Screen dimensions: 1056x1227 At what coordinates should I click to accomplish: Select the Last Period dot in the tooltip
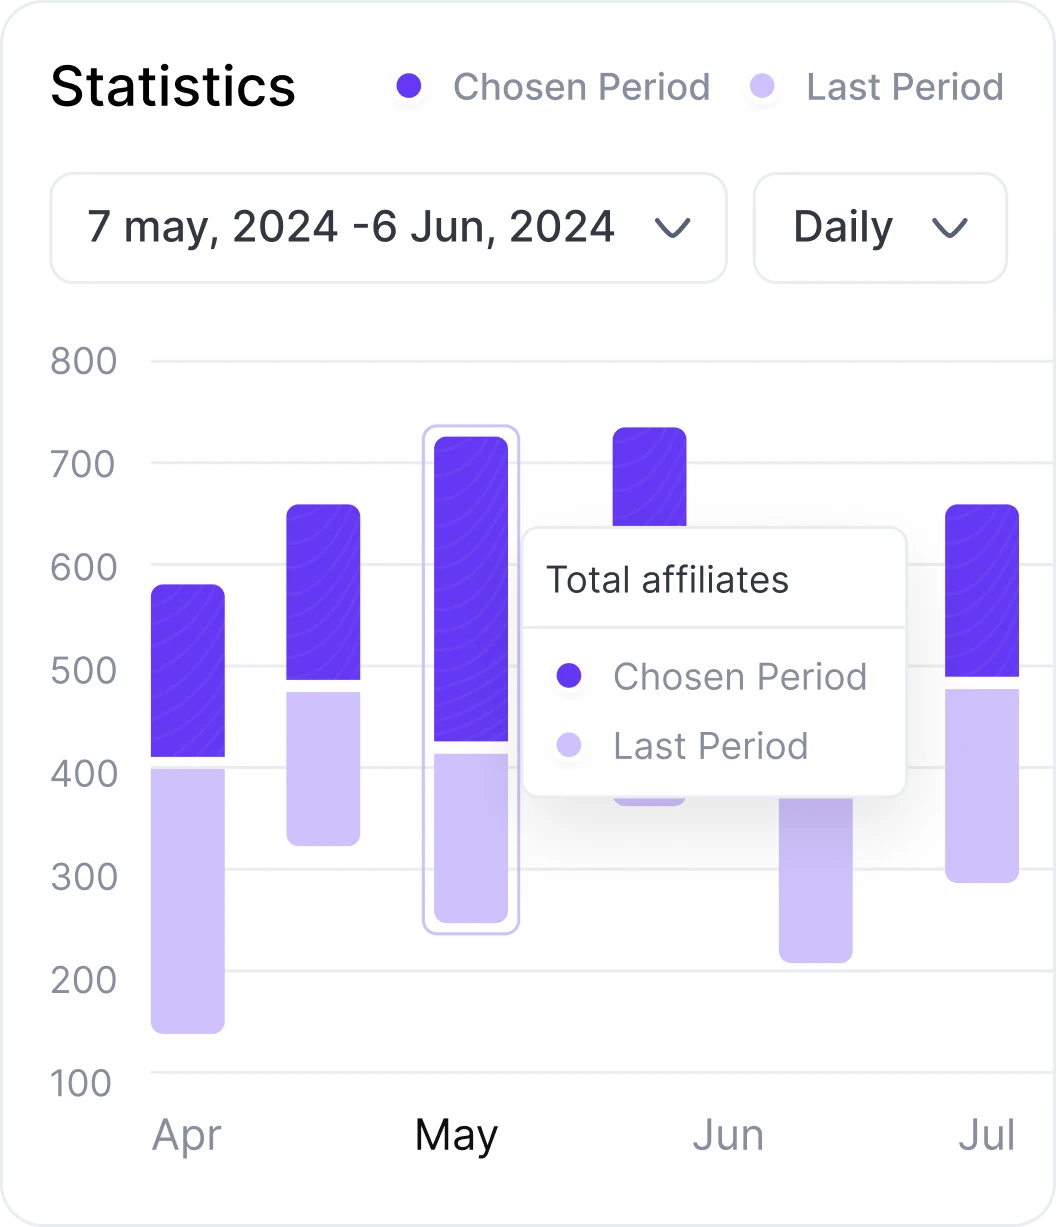click(570, 746)
